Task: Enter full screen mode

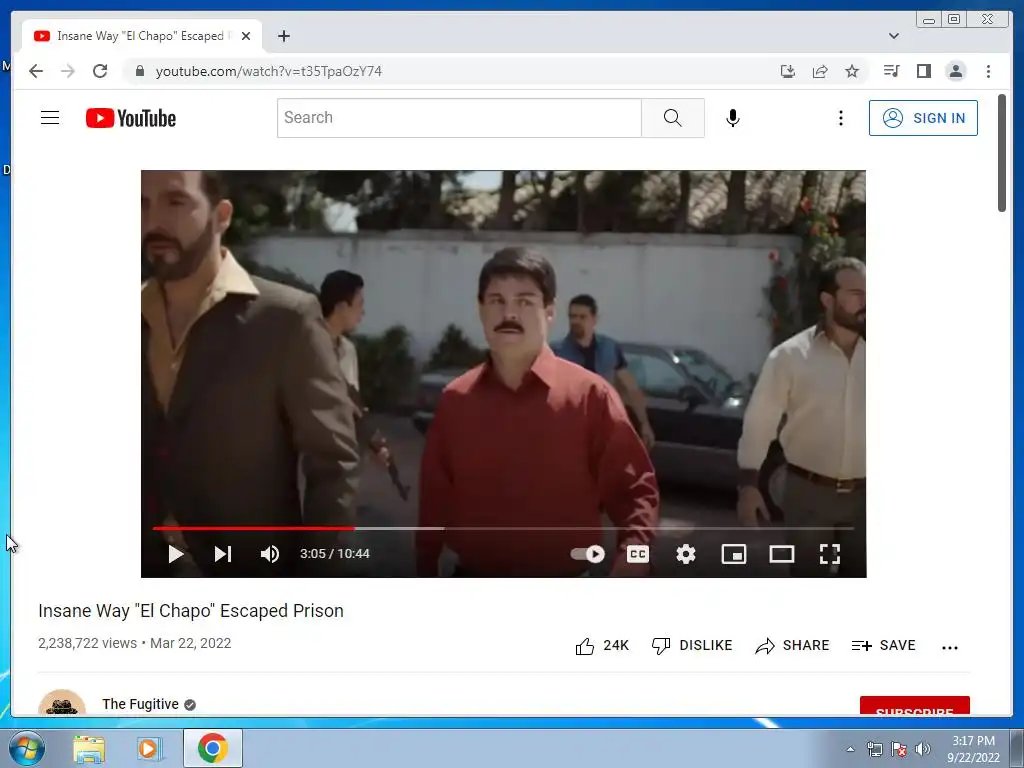Action: click(x=829, y=554)
